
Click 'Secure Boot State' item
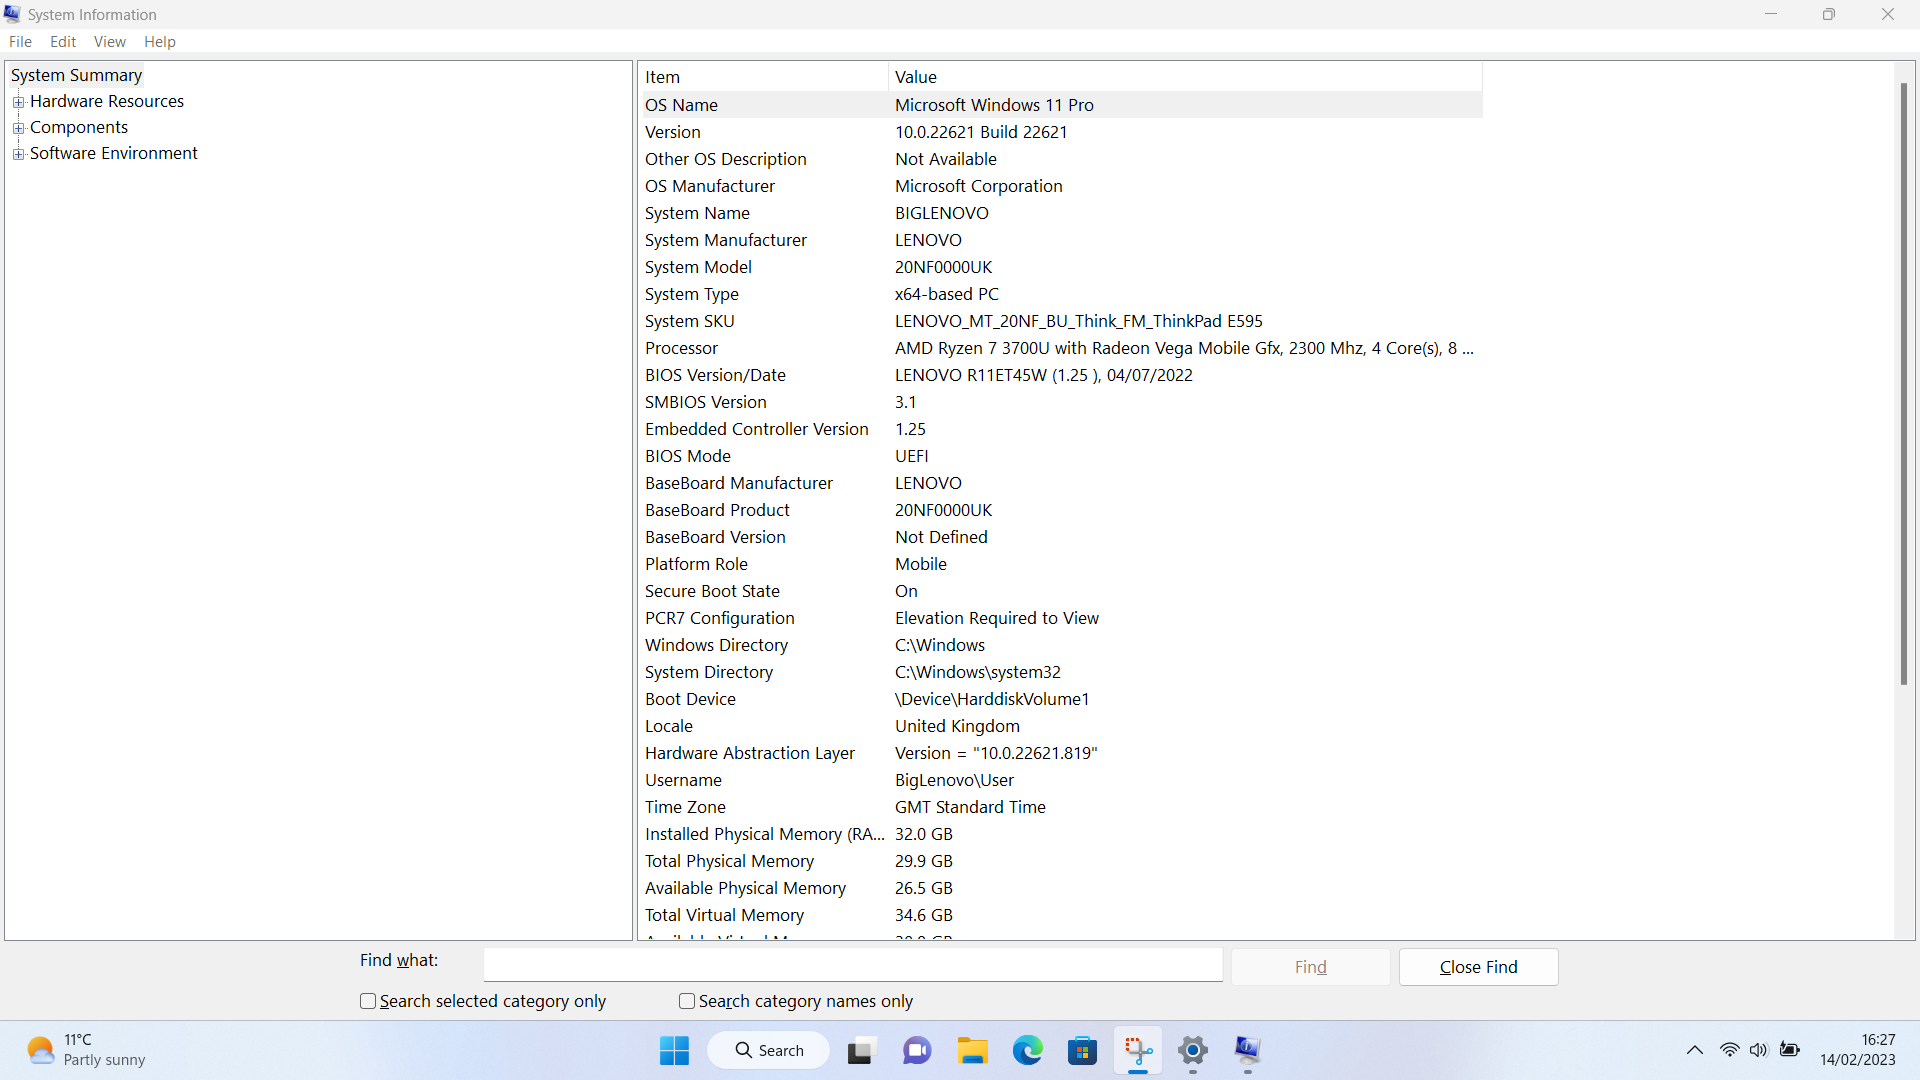[x=712, y=591]
